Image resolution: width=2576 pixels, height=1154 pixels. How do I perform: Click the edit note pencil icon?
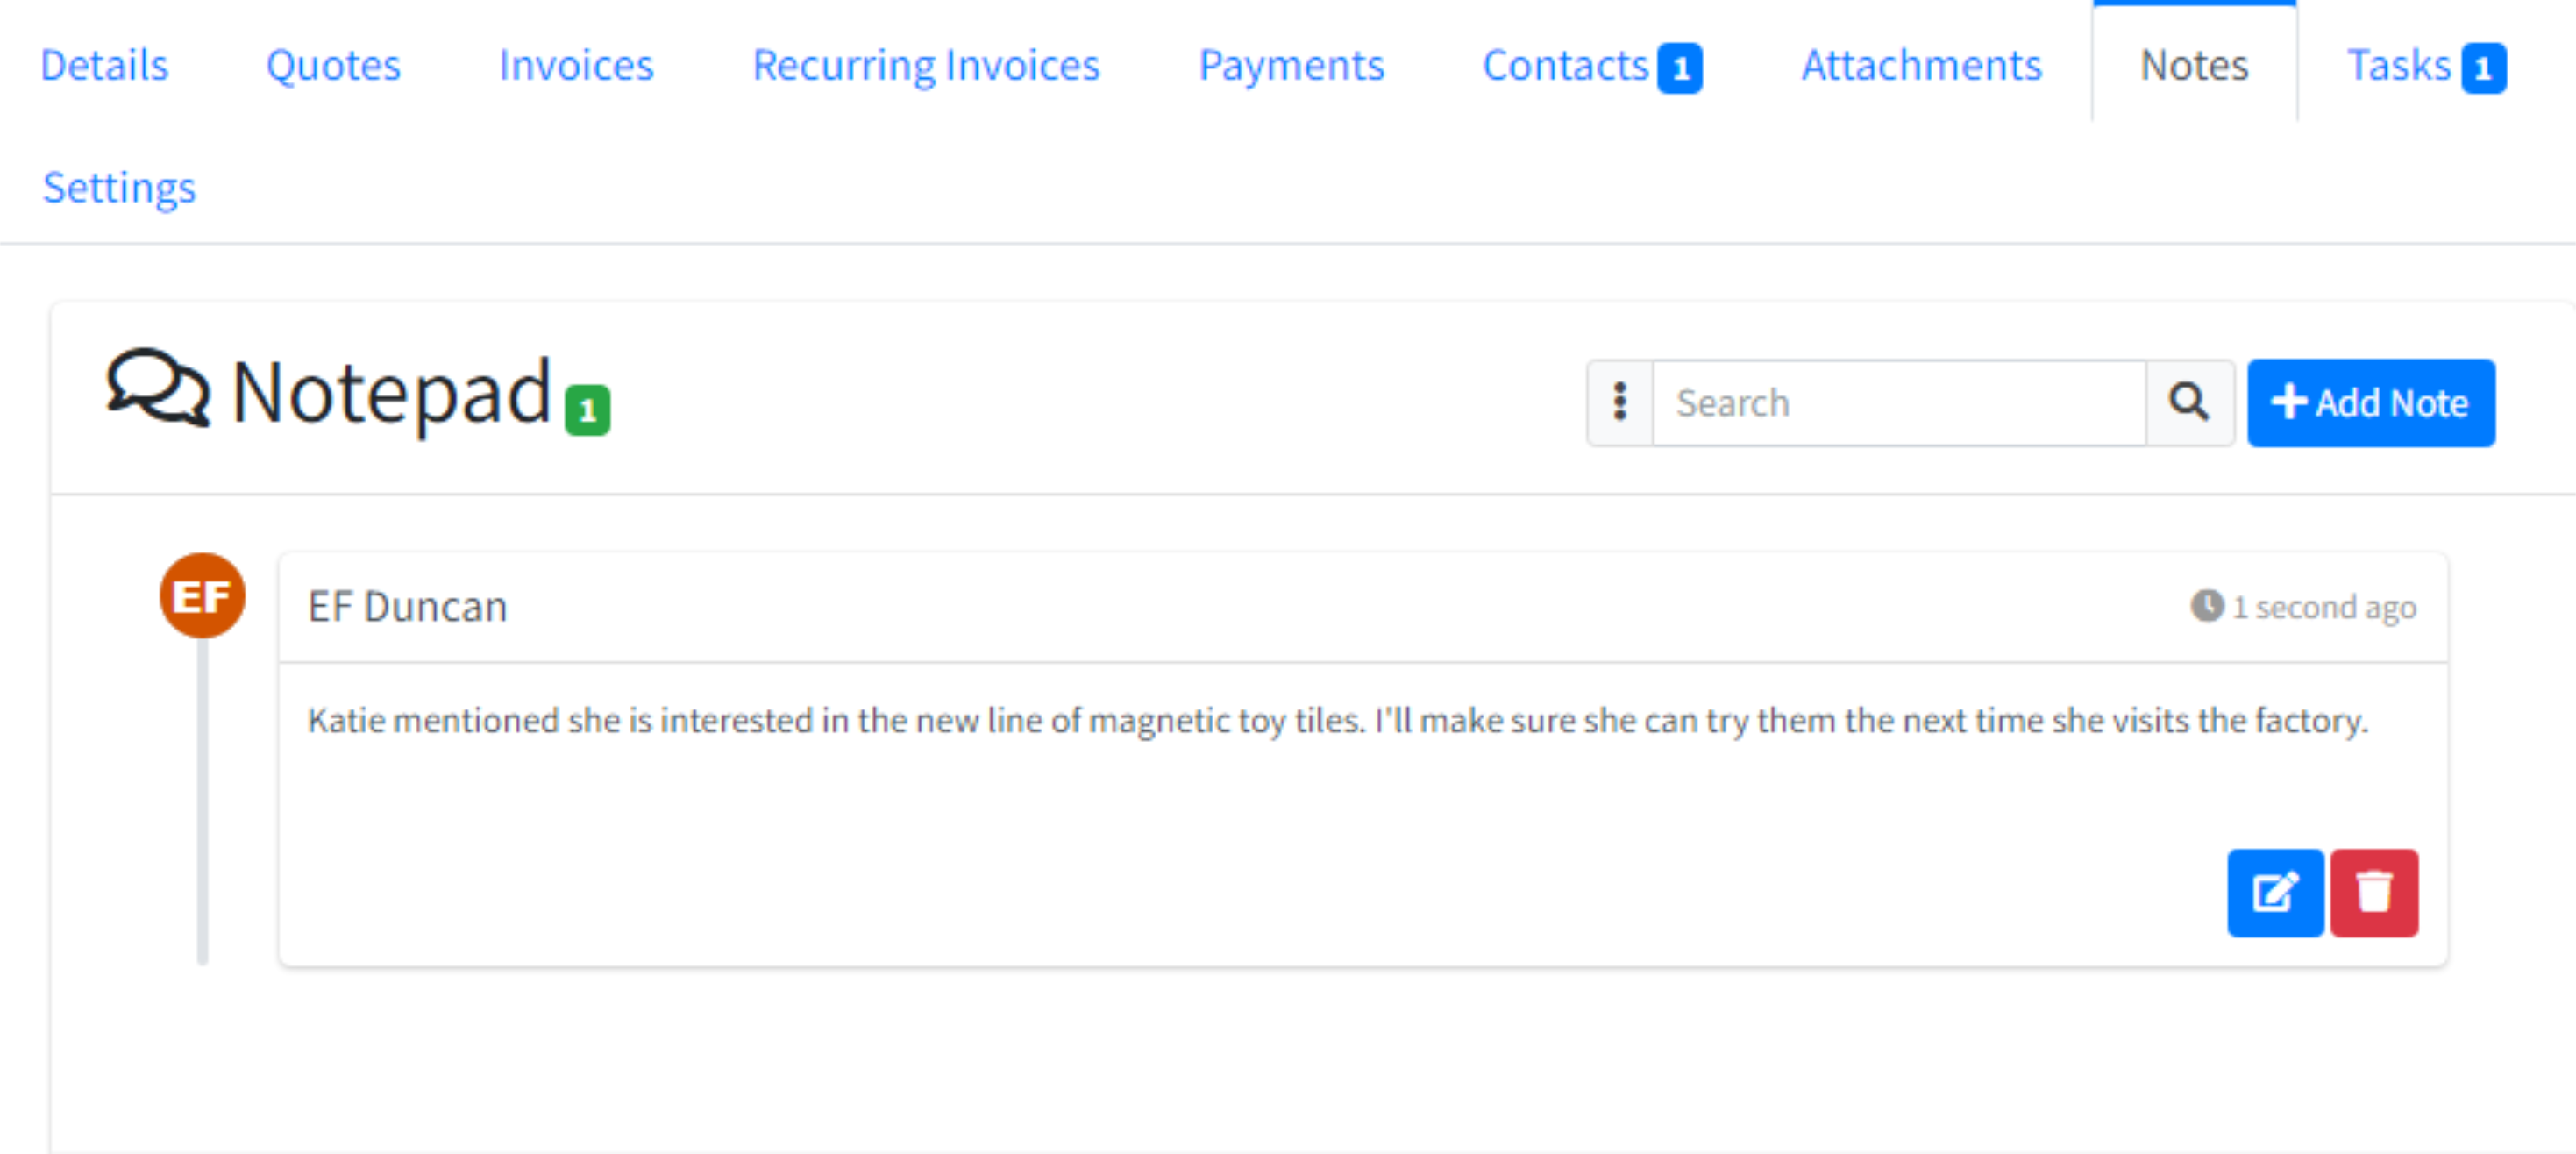2274,892
